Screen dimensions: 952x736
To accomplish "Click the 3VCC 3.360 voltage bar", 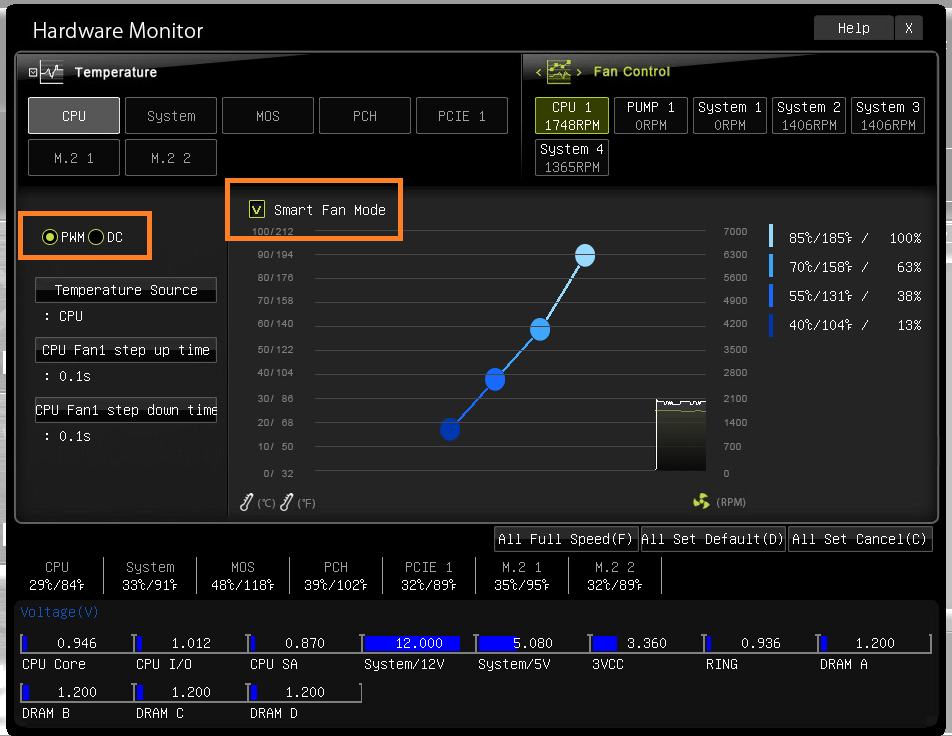I will pos(647,643).
